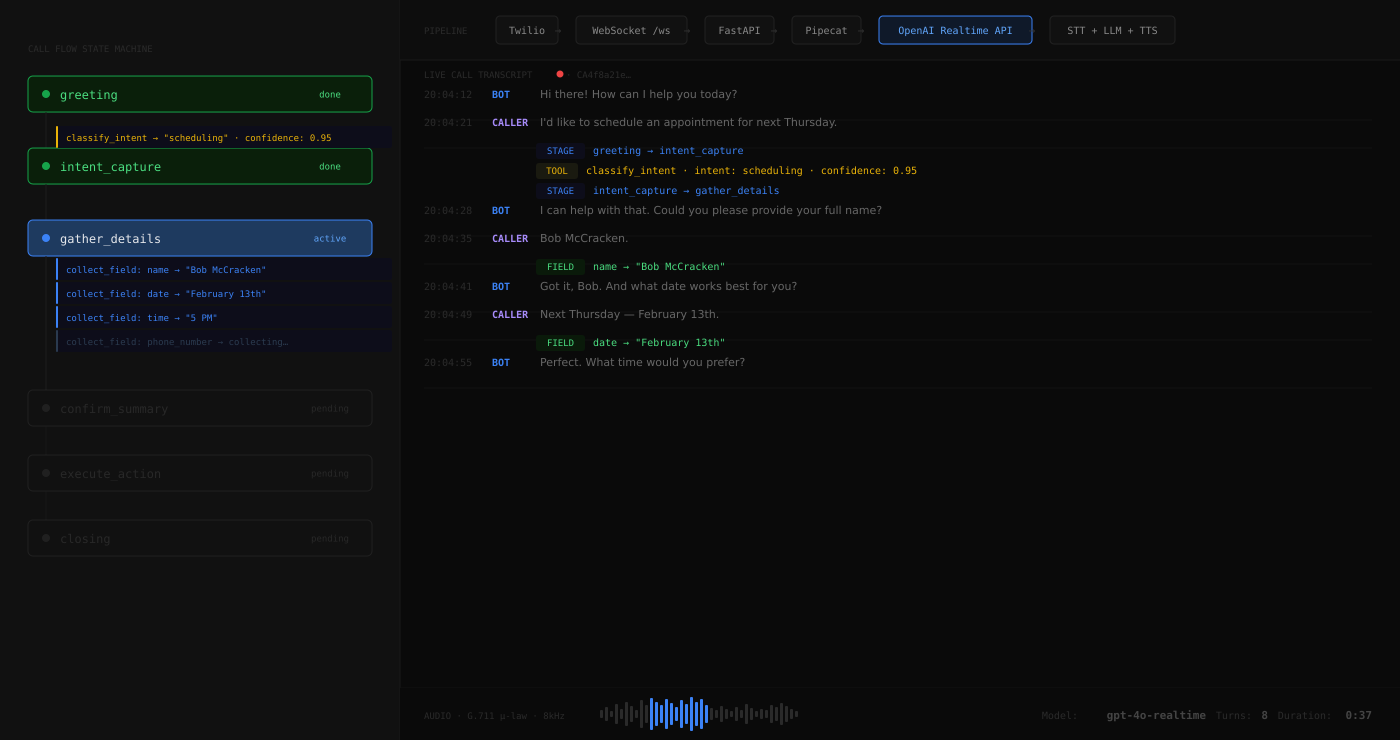Click the CALL FLOW STATE MACHINE heading

90,49
